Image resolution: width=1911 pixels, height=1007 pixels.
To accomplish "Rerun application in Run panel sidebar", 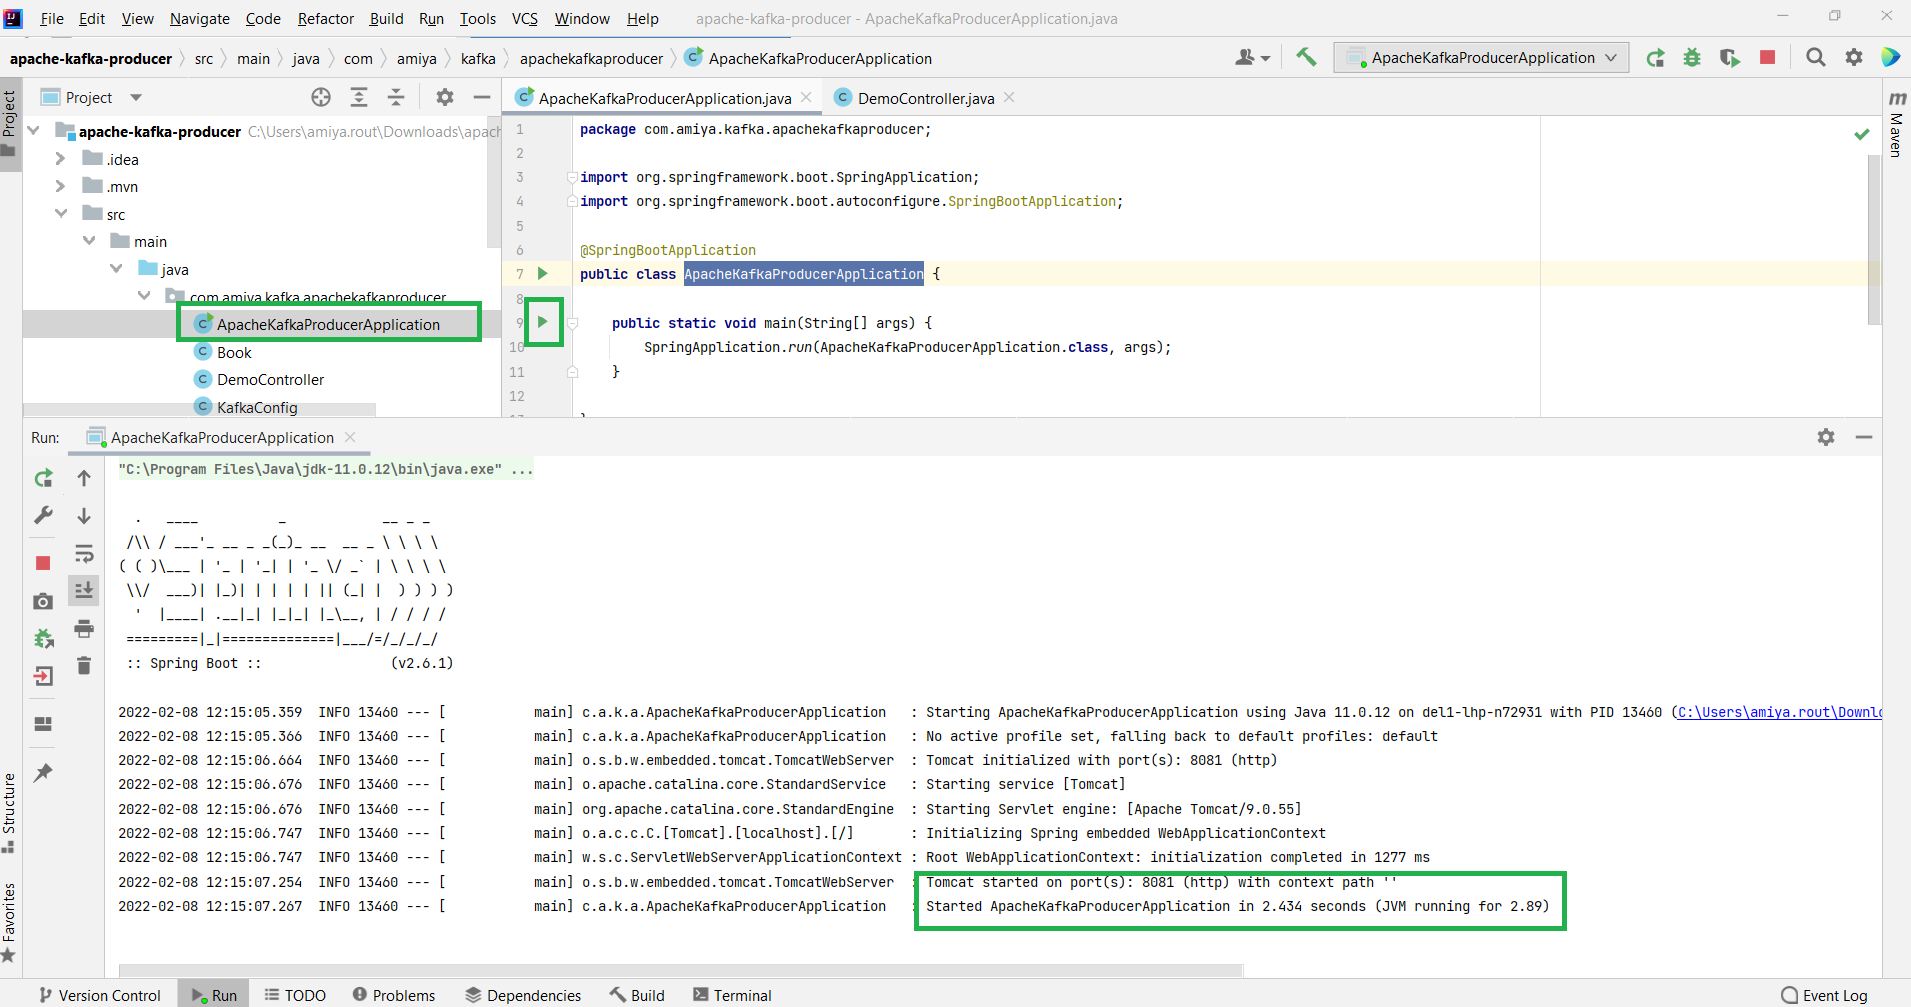I will point(43,478).
